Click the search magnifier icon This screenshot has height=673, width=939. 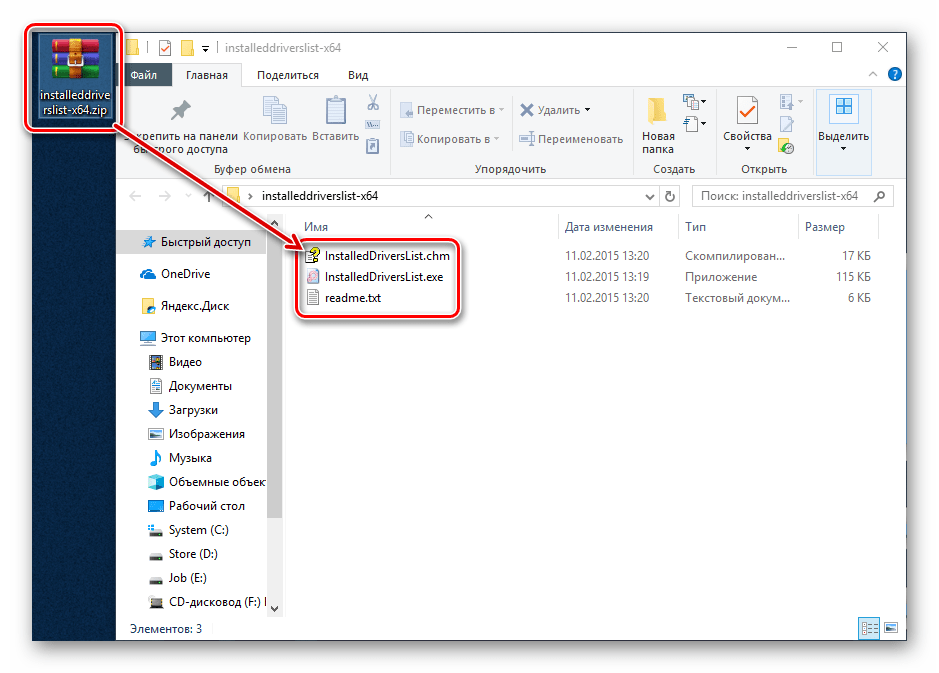click(880, 196)
